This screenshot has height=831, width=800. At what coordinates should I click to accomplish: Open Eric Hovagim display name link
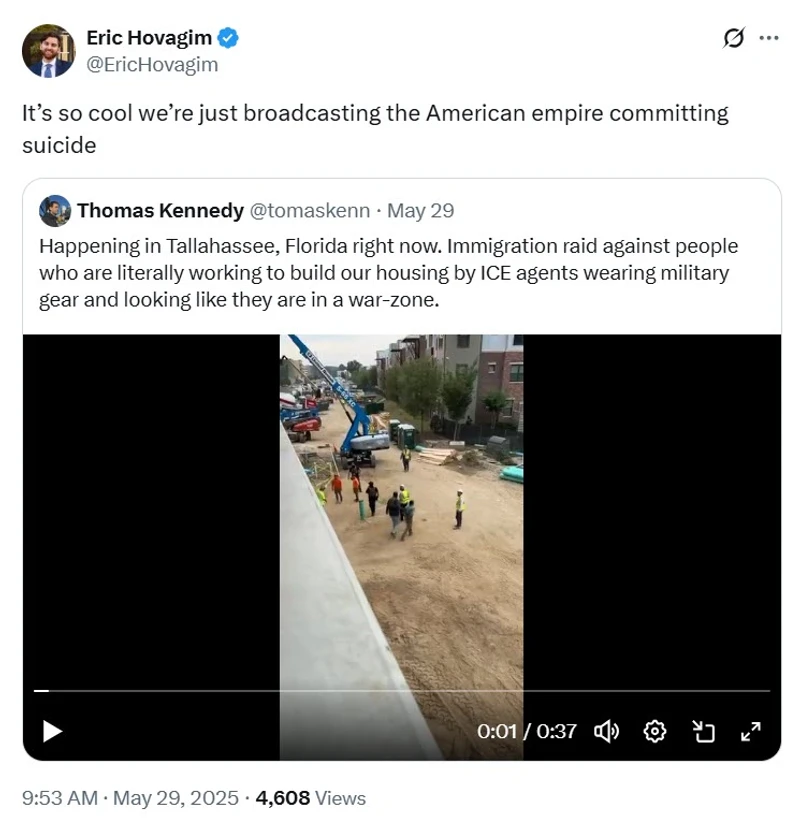(x=148, y=39)
